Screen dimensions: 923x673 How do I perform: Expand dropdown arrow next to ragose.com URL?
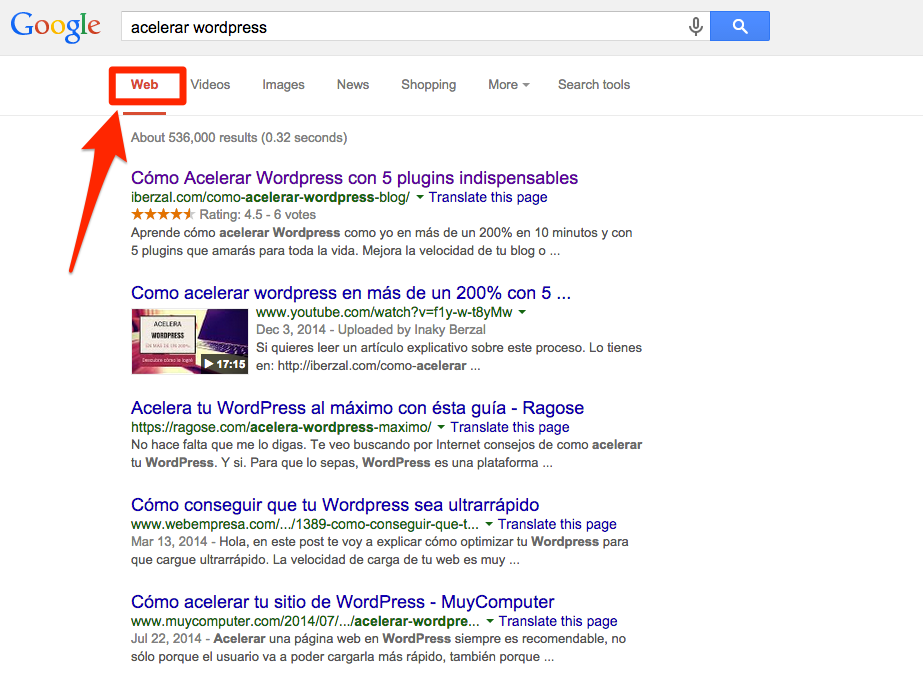(441, 427)
